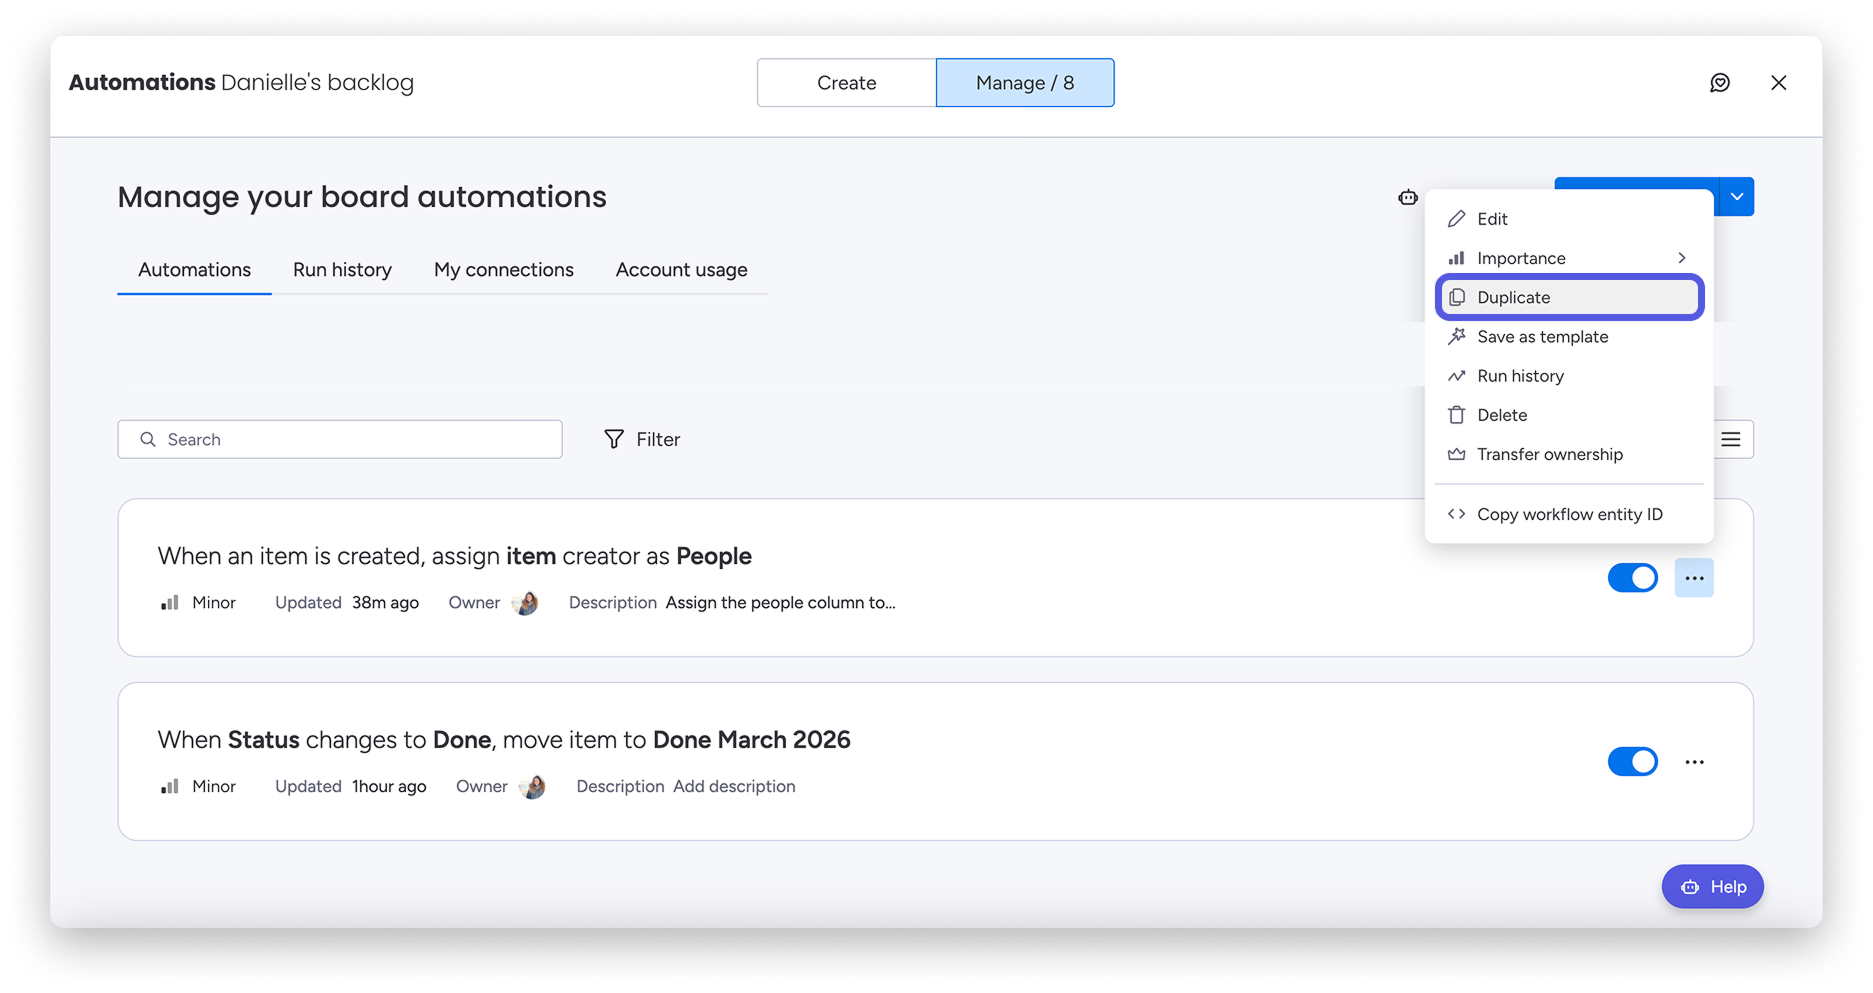The width and height of the screenshot is (1873, 993).
Task: Expand the blue button dropdown arrow
Action: 1737,197
